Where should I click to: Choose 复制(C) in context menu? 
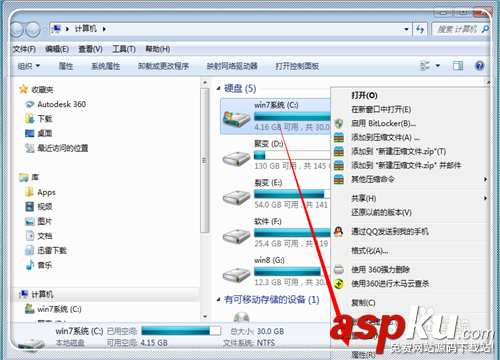tap(363, 303)
